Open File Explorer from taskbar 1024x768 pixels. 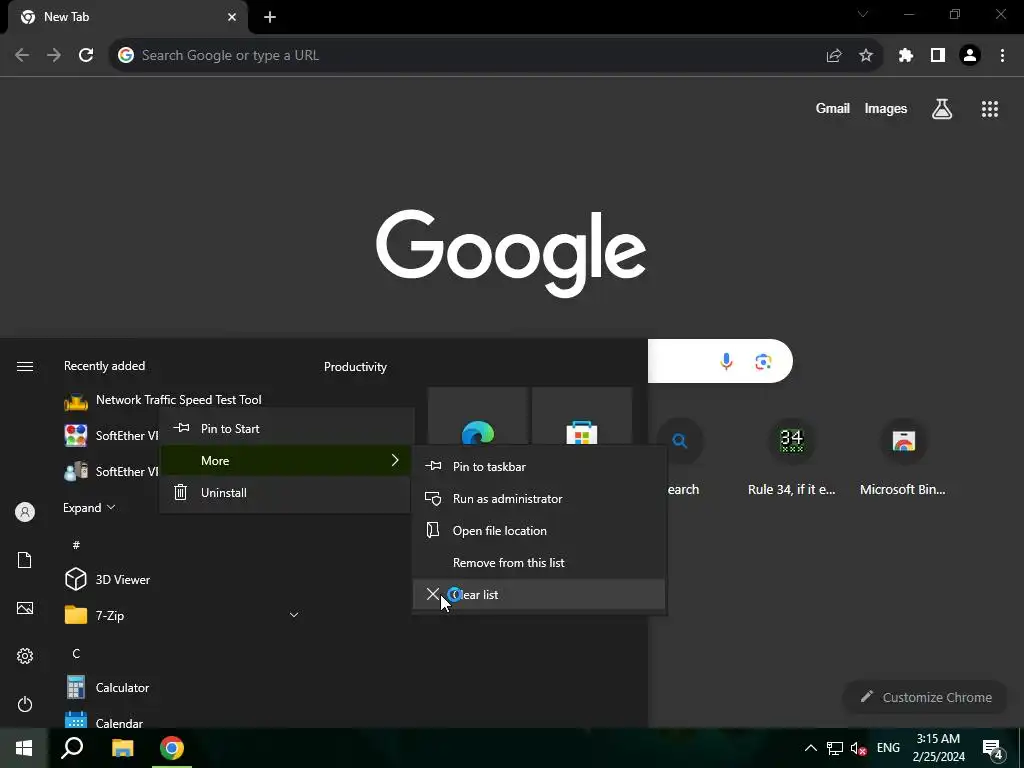122,748
